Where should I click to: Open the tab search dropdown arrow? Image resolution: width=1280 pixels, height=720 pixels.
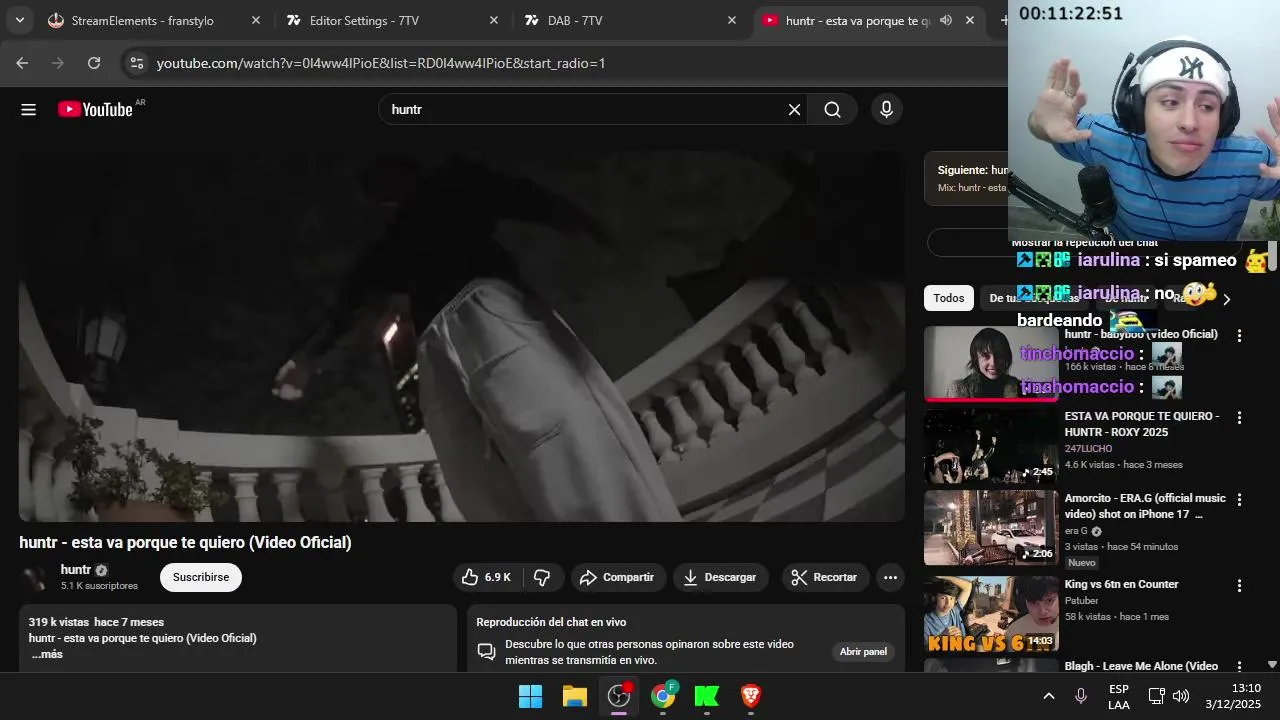tap(19, 20)
